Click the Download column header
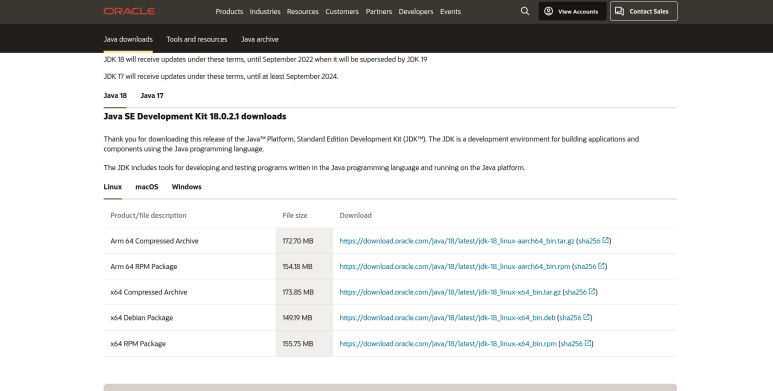 tap(355, 215)
